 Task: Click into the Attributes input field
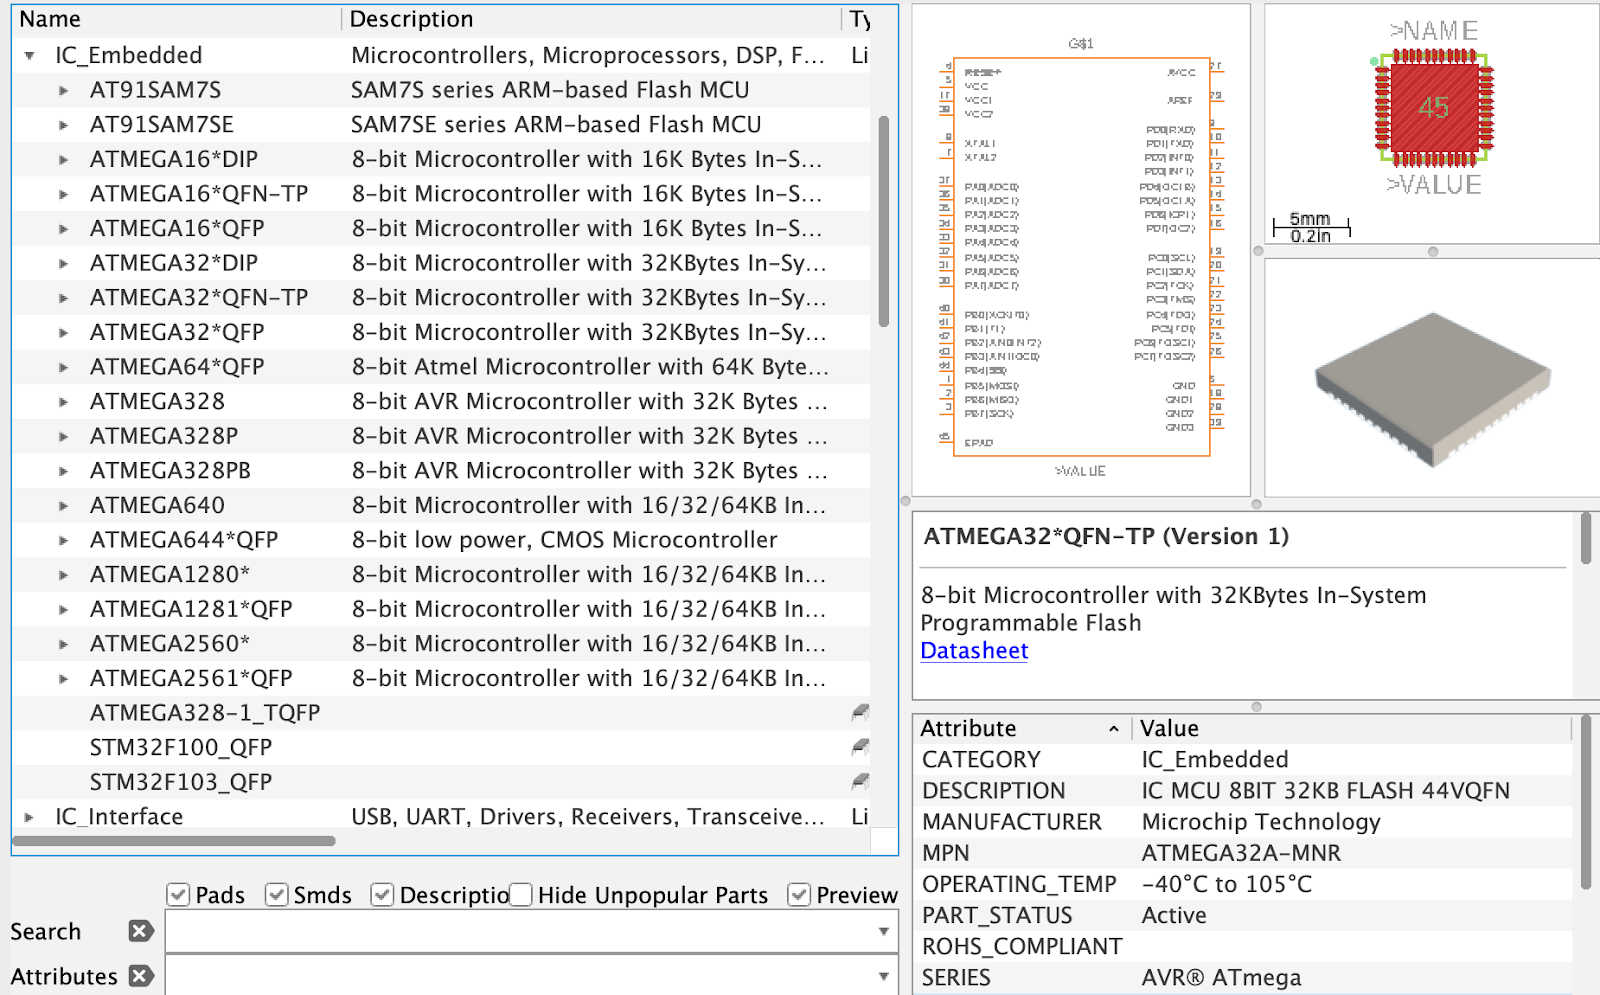coord(520,976)
